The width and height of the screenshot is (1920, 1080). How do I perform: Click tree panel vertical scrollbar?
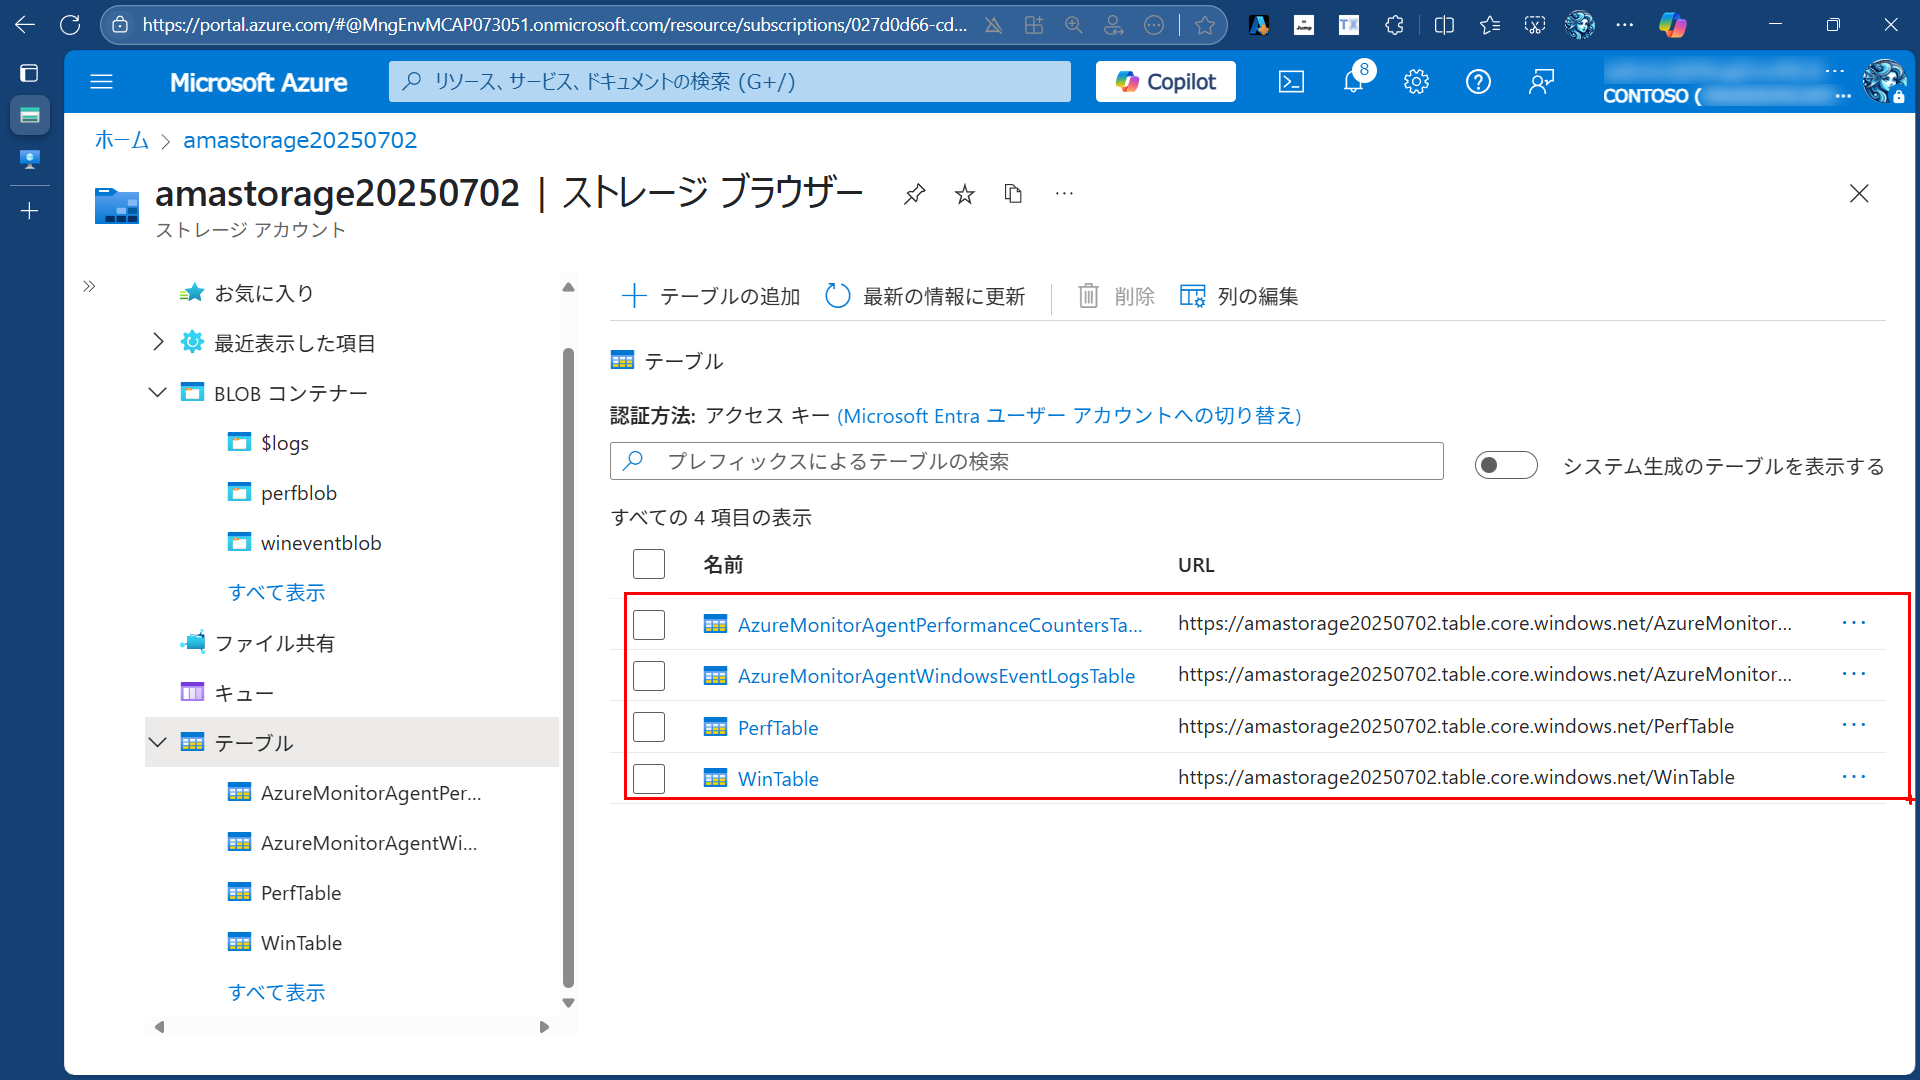pyautogui.click(x=568, y=667)
